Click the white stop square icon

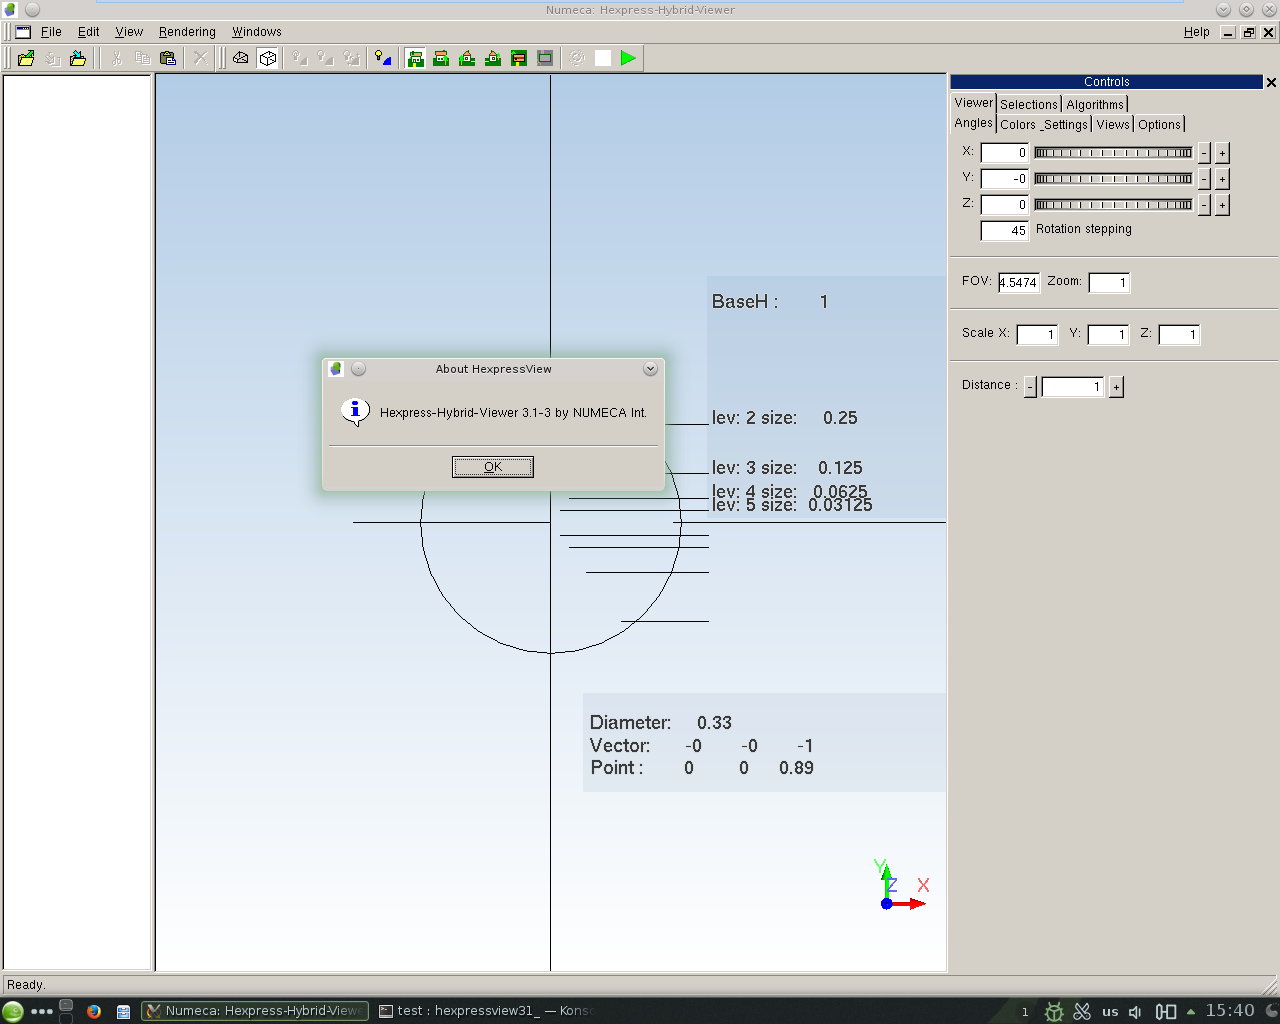tap(603, 58)
